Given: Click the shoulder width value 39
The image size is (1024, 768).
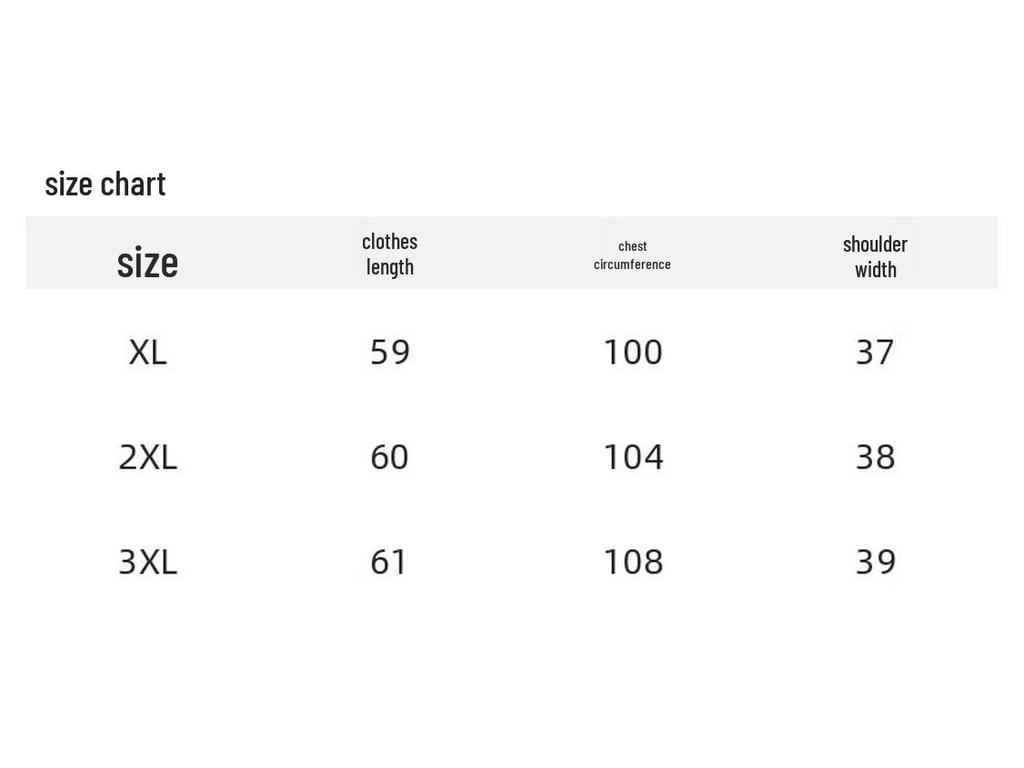Looking at the screenshot, I should (875, 562).
